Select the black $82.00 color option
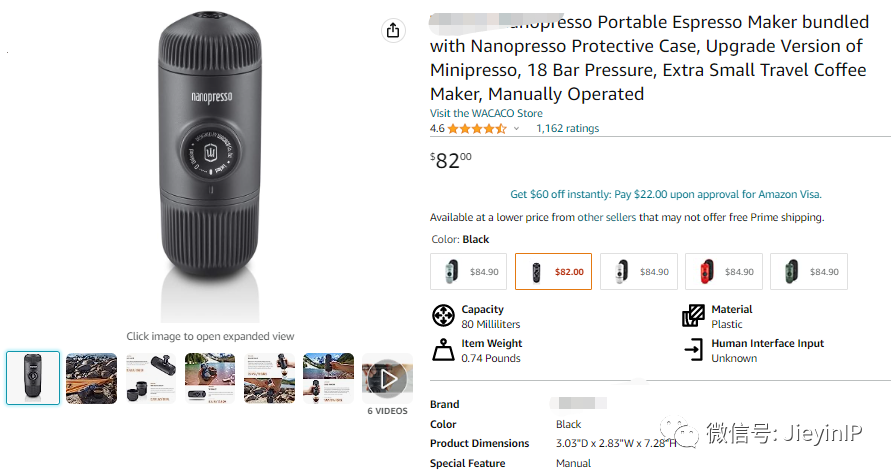 (553, 271)
